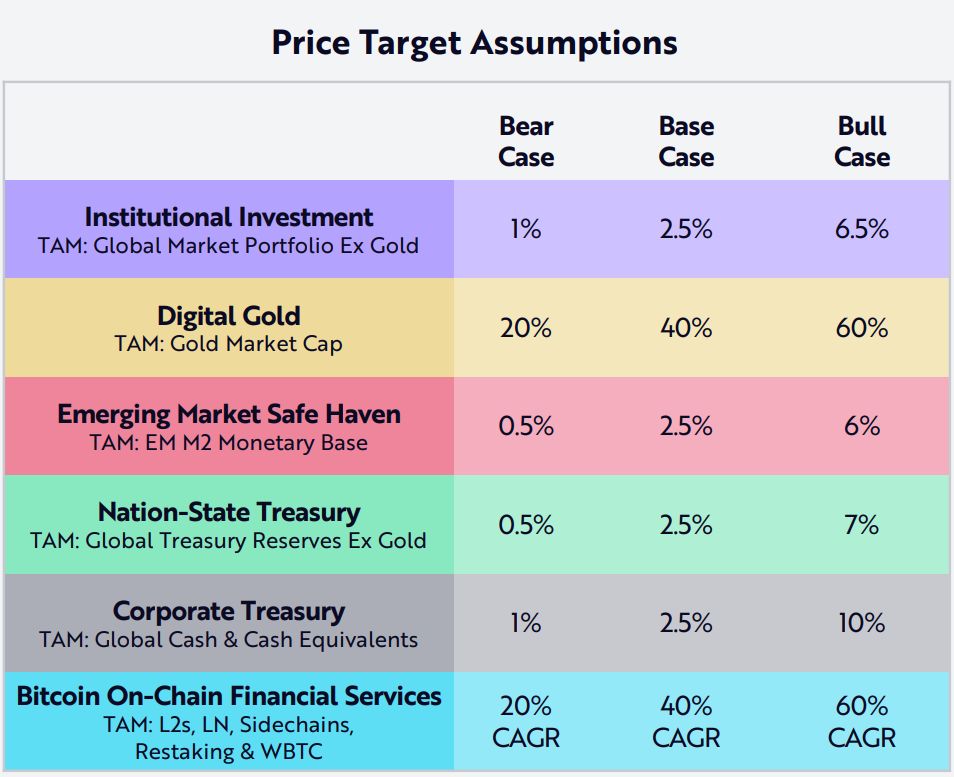Image resolution: width=954 pixels, height=777 pixels.
Task: Select Digital Gold base case 40% cell
Action: click(x=686, y=328)
